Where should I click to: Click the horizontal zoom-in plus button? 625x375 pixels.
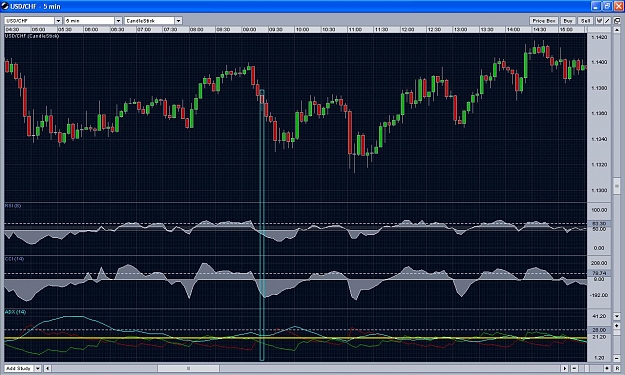pyautogui.click(x=607, y=368)
